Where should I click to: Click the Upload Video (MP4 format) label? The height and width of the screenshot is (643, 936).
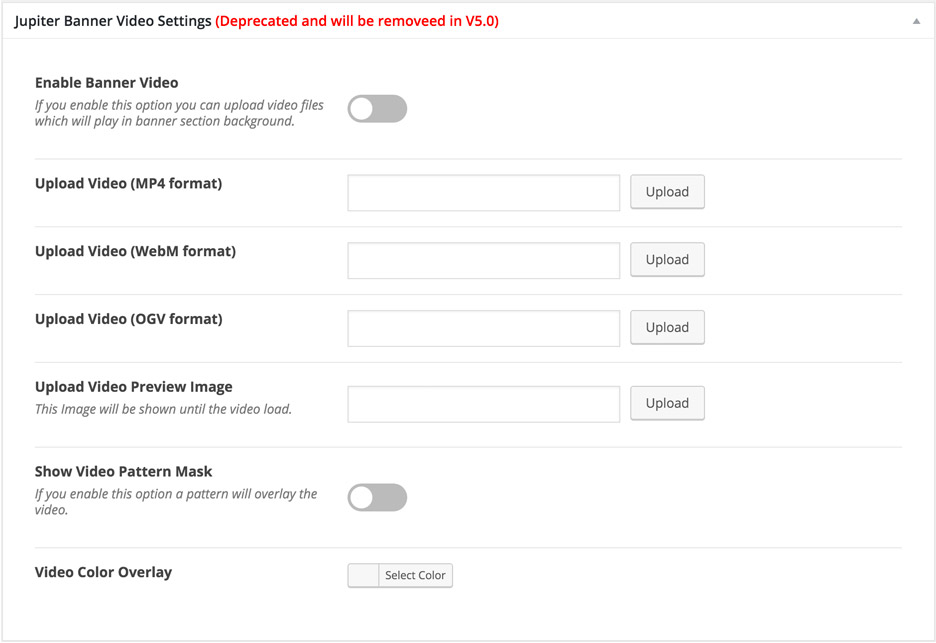coord(128,183)
